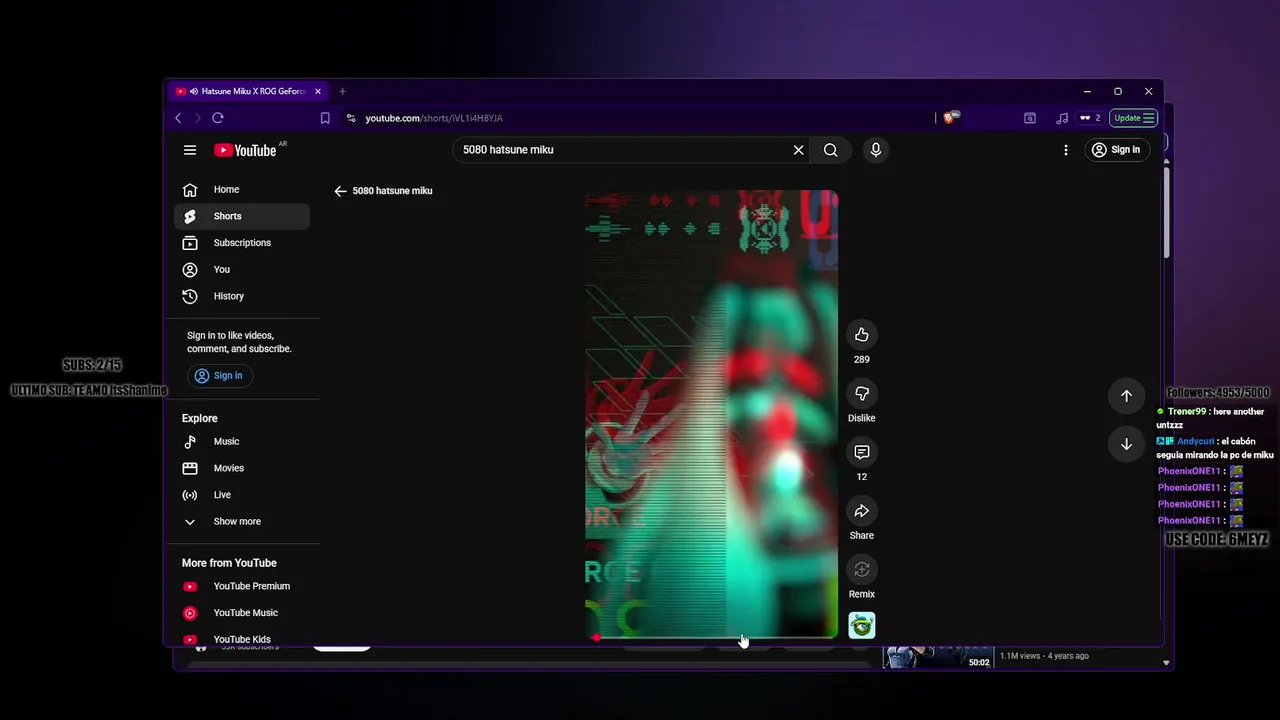Open History in the sidebar
This screenshot has width=1280, height=720.
tap(241, 296)
